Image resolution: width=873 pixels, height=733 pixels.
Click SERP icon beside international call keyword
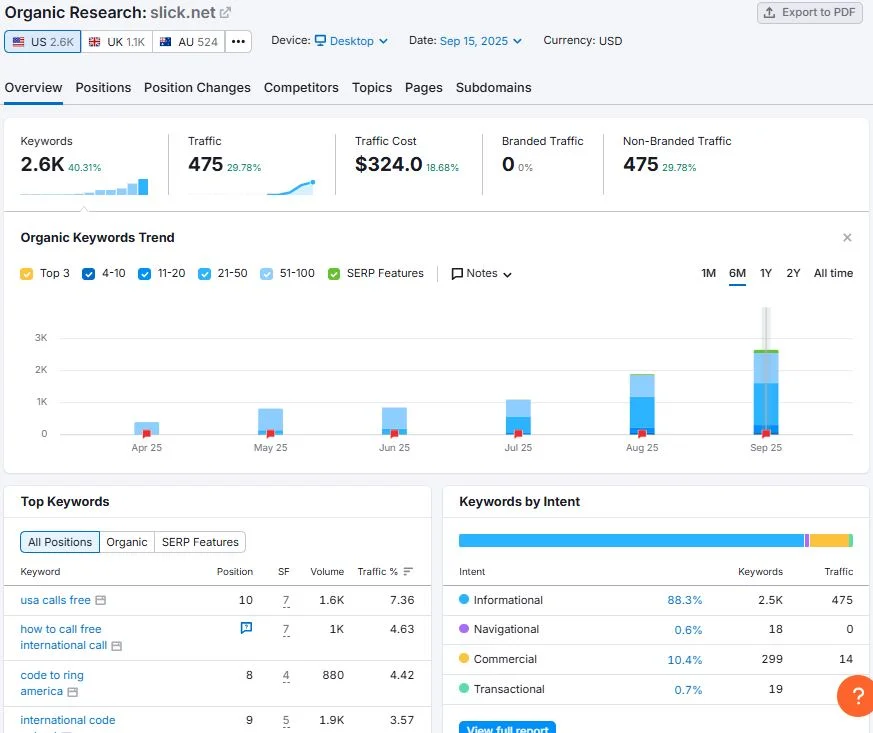(x=116, y=646)
